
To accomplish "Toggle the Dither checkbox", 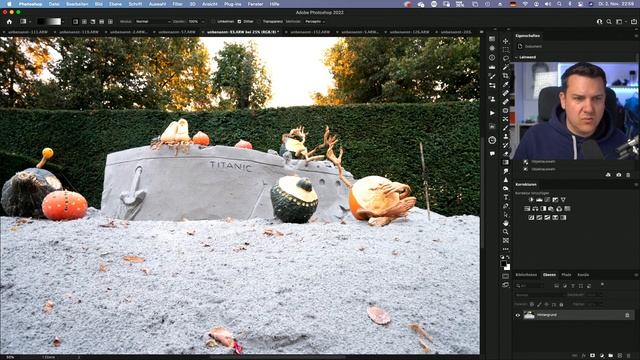I will 239,21.
